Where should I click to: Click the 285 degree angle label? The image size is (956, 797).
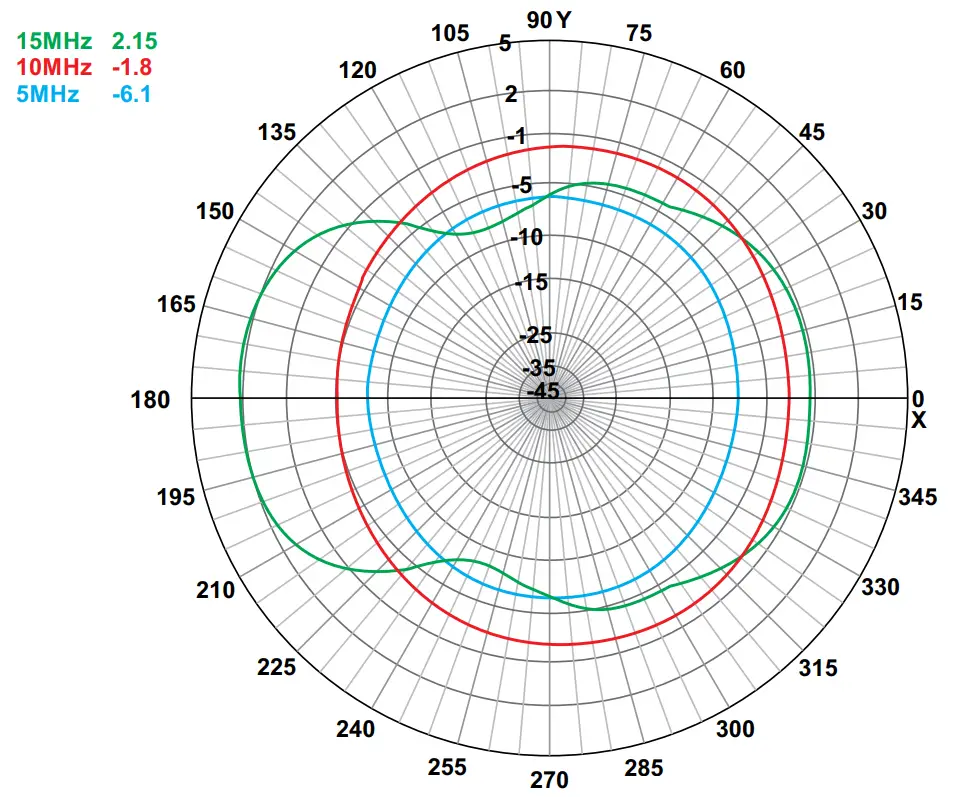click(x=643, y=768)
